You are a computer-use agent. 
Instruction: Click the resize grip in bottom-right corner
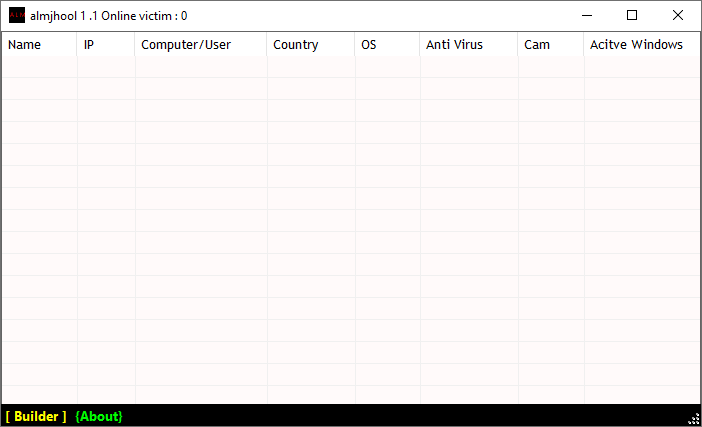[x=693, y=418]
